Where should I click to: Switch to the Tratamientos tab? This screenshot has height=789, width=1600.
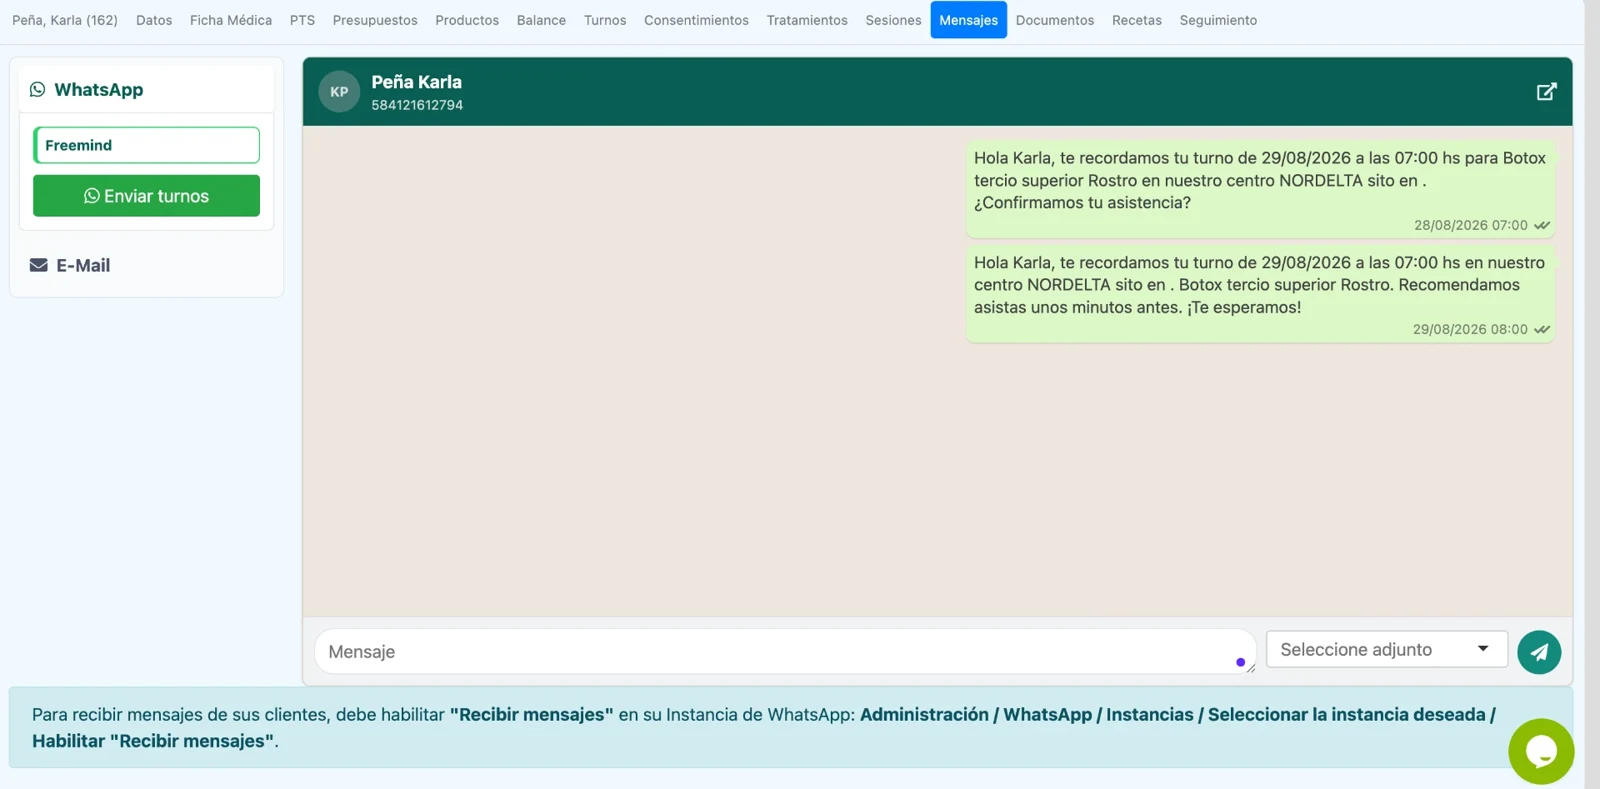pos(807,20)
